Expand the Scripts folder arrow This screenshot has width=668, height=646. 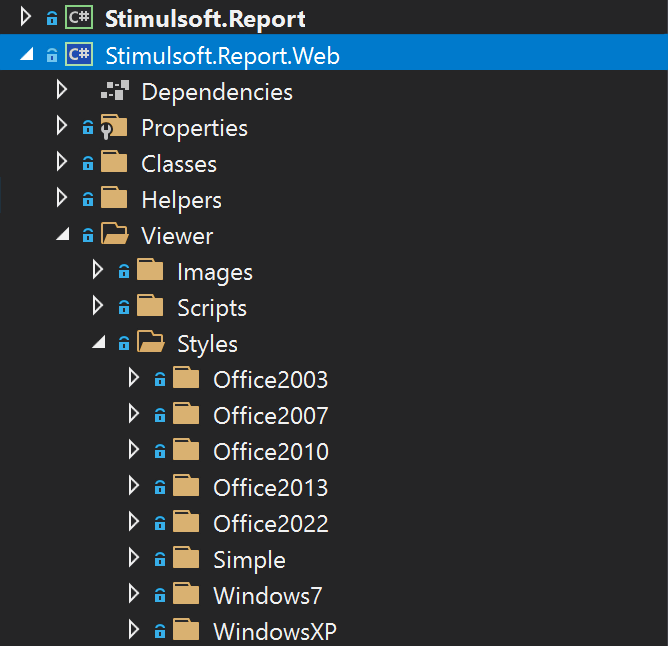click(x=98, y=306)
